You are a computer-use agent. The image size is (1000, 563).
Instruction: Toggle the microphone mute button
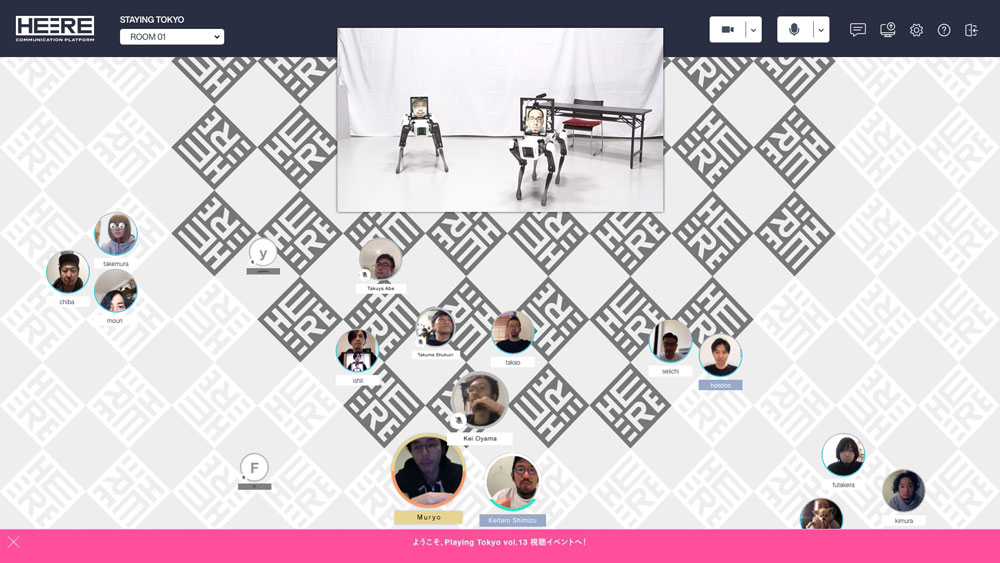794,30
